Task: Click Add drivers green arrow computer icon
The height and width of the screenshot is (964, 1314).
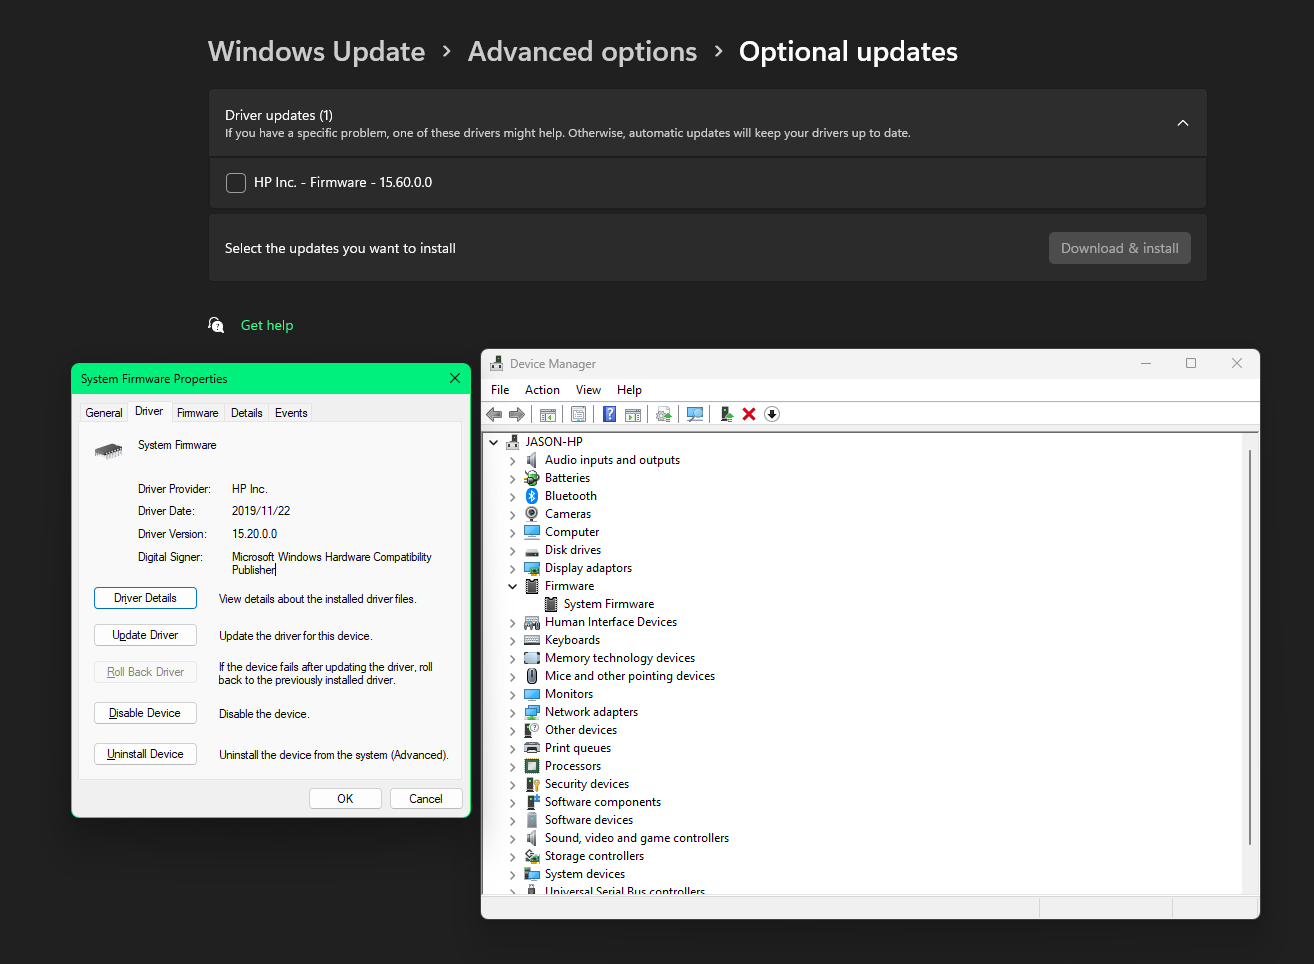Action: 727,414
